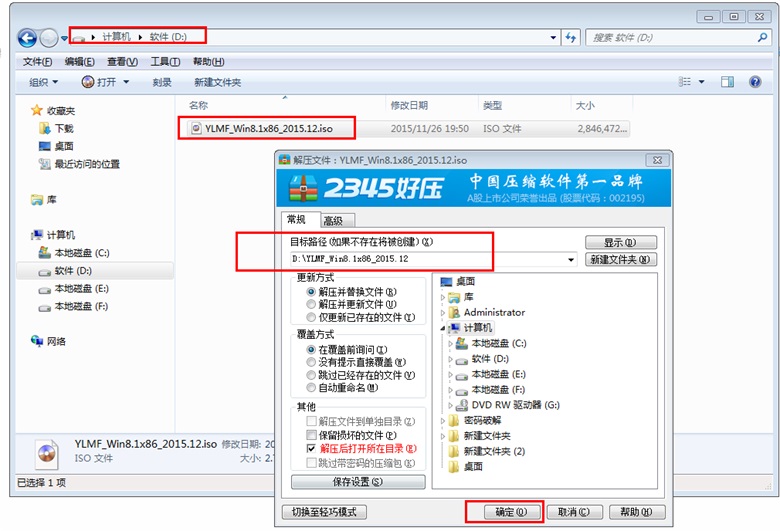
Task: Select the YLMF_Win8.1x86_2015.12.iso file icon
Action: coord(196,128)
